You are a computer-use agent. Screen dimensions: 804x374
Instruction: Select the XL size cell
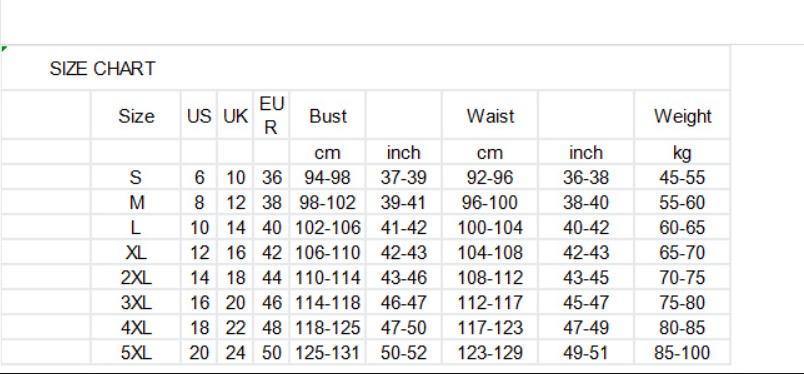coord(136,252)
